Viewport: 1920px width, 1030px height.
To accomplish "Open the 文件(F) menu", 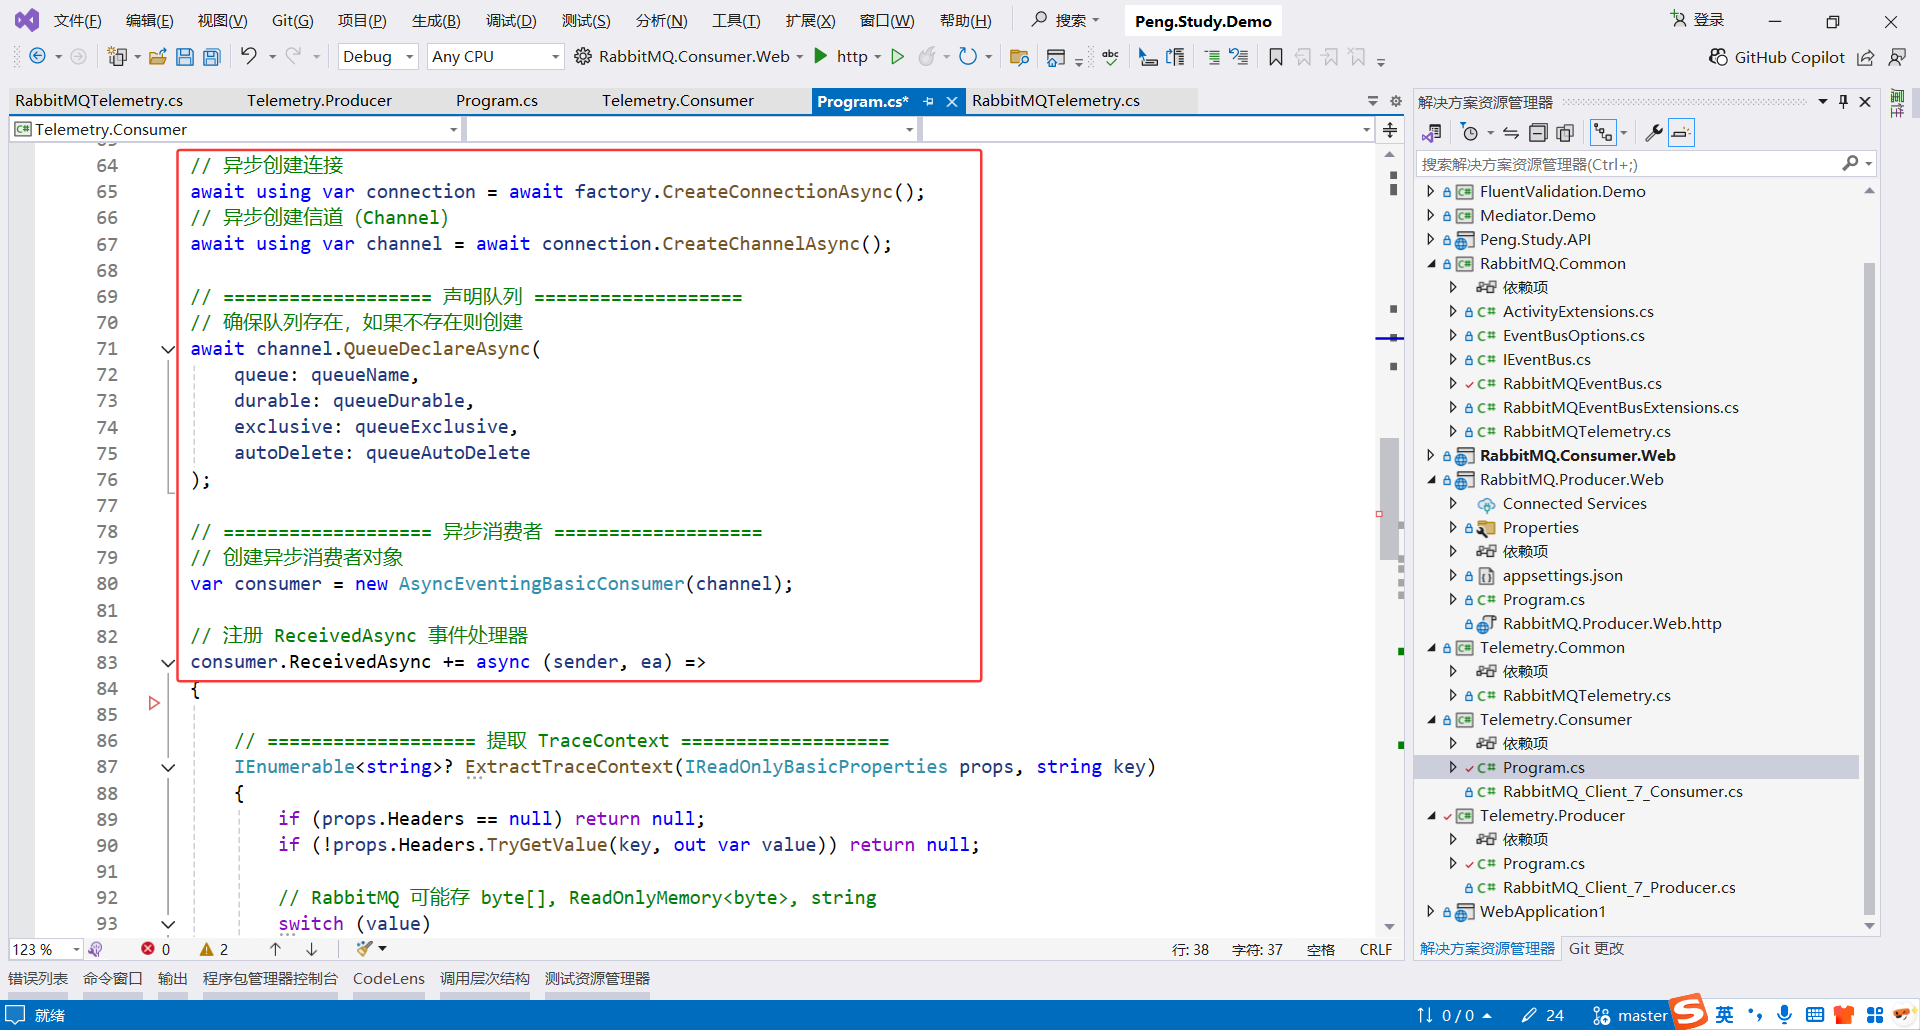I will pyautogui.click(x=77, y=21).
